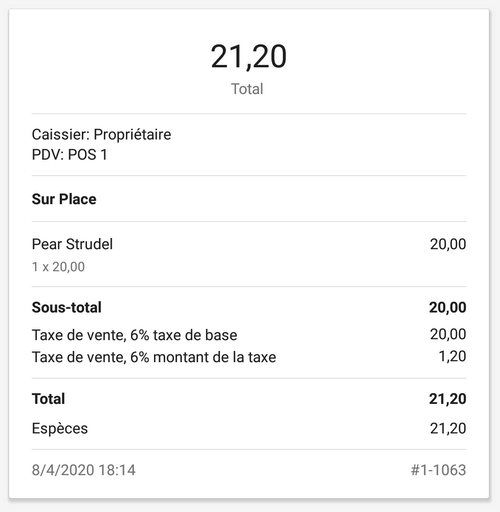Screen dimensions: 500x512
Task: Select the bold 21,20 total value
Action: coord(447,399)
